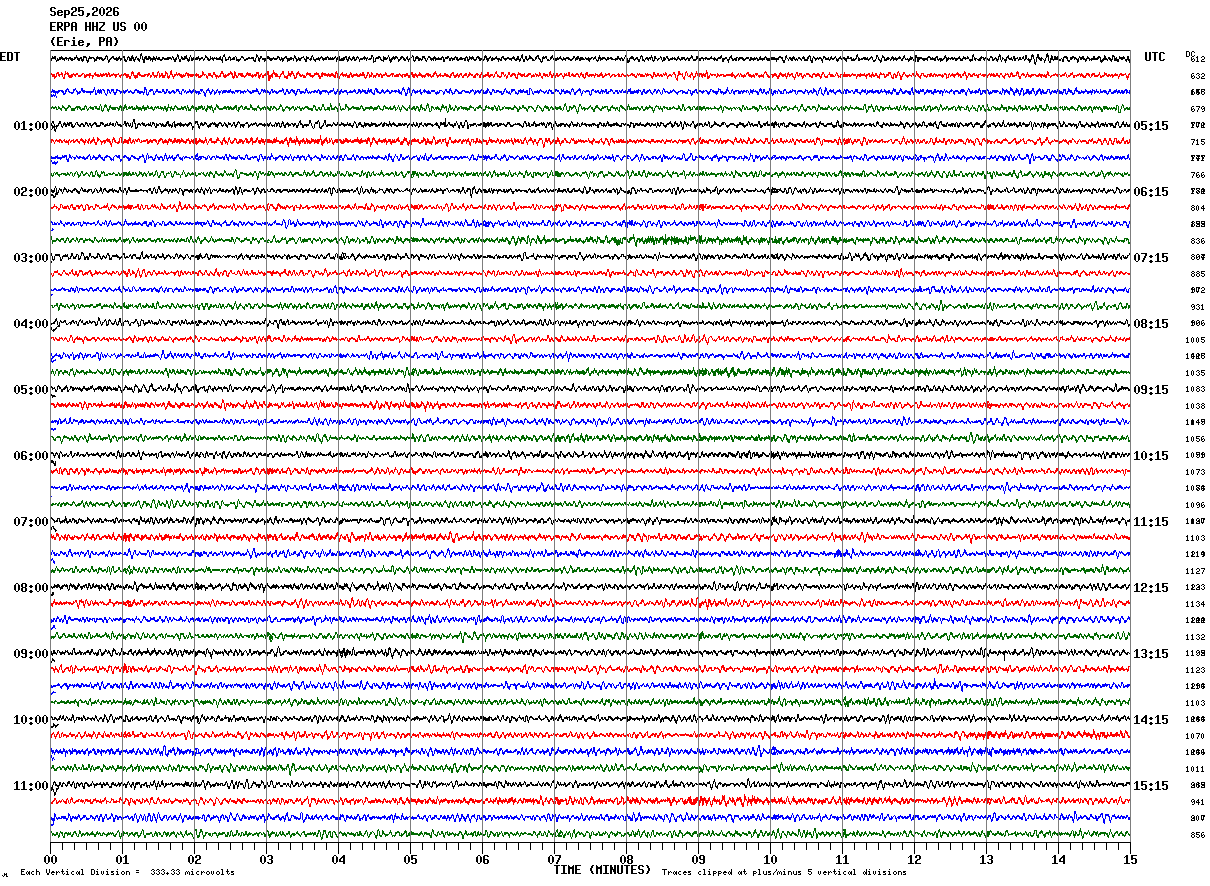Click the traces clipped footnote text
Screen dimensions: 1210x886
(784, 873)
